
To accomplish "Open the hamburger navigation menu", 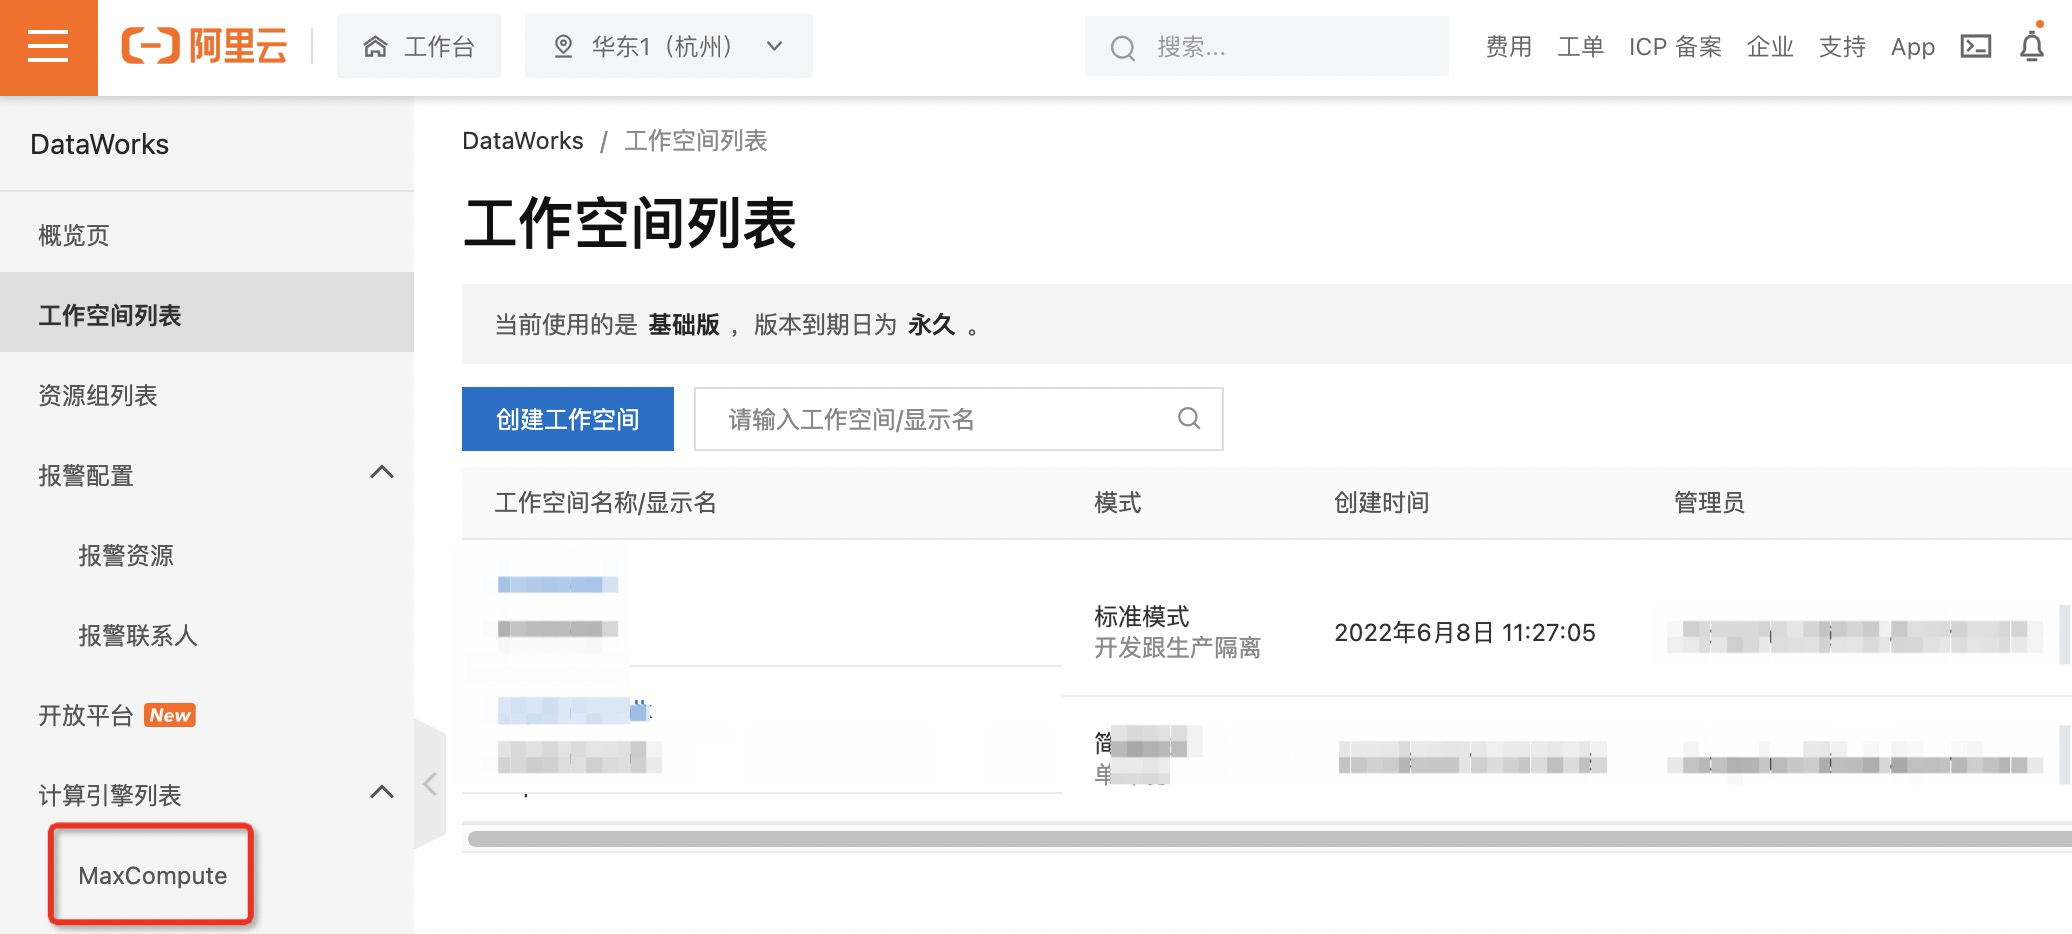I will coord(48,47).
